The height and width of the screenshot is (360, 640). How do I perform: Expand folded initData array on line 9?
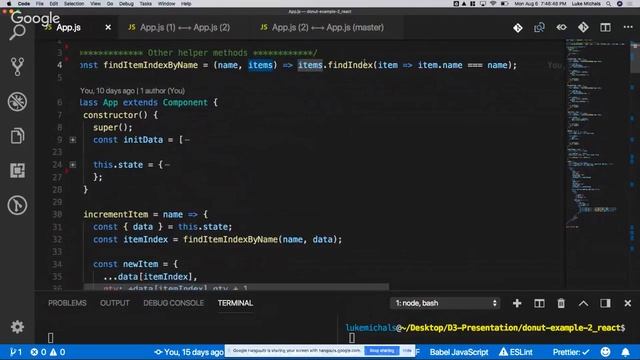73,140
